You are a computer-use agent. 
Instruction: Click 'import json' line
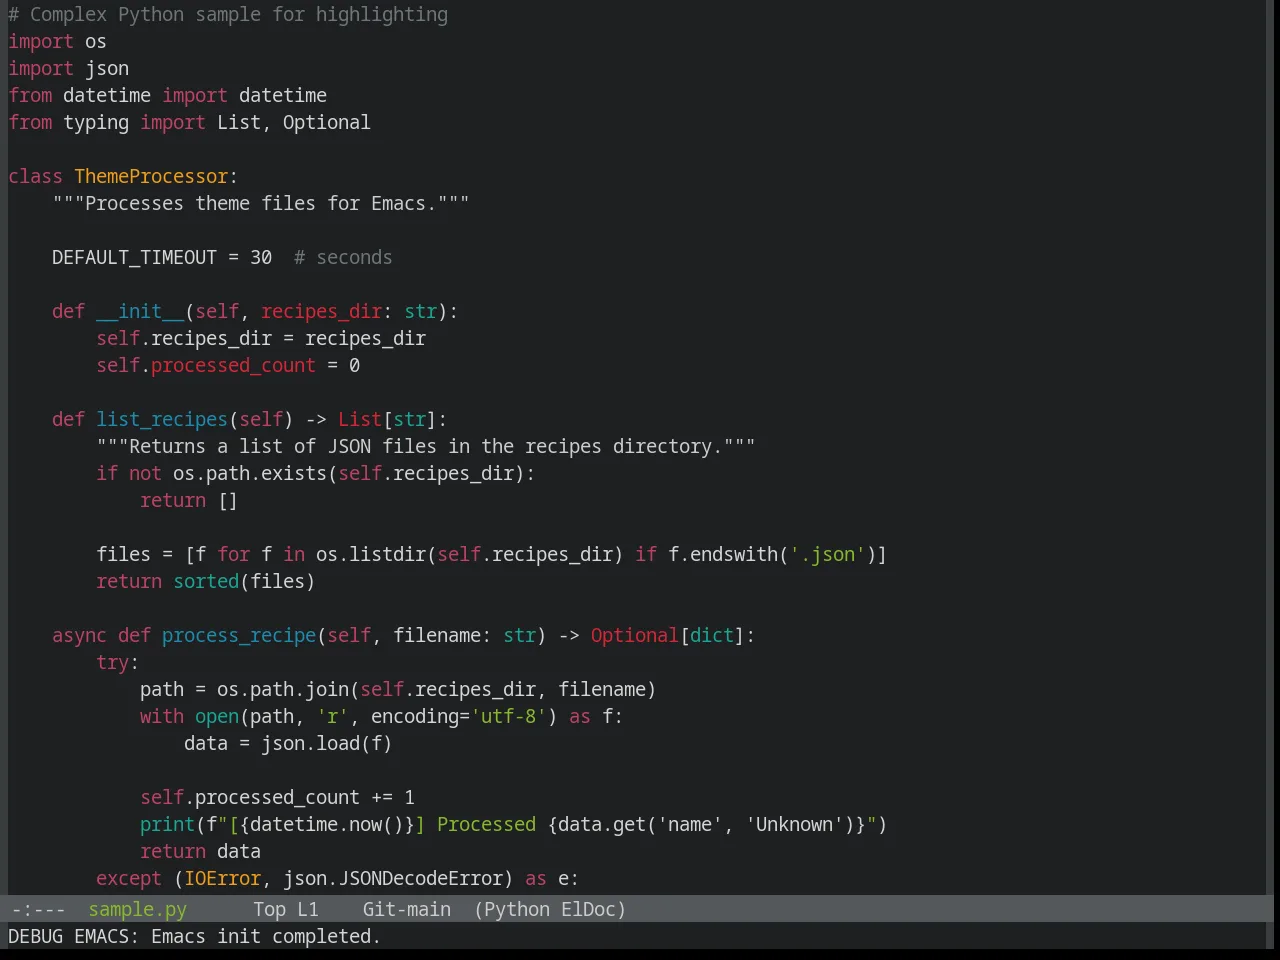coord(68,68)
